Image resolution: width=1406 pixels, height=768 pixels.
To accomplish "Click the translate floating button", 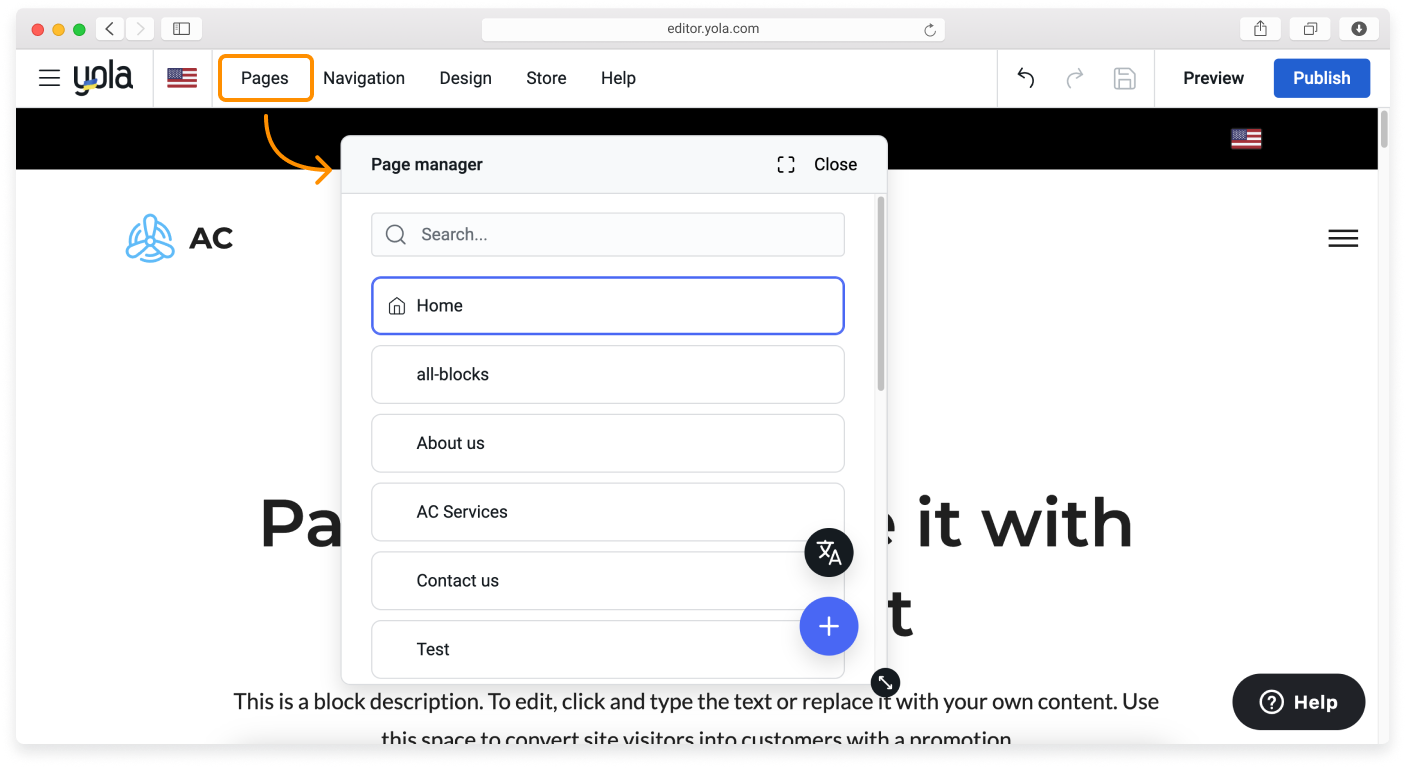I will pos(829,552).
